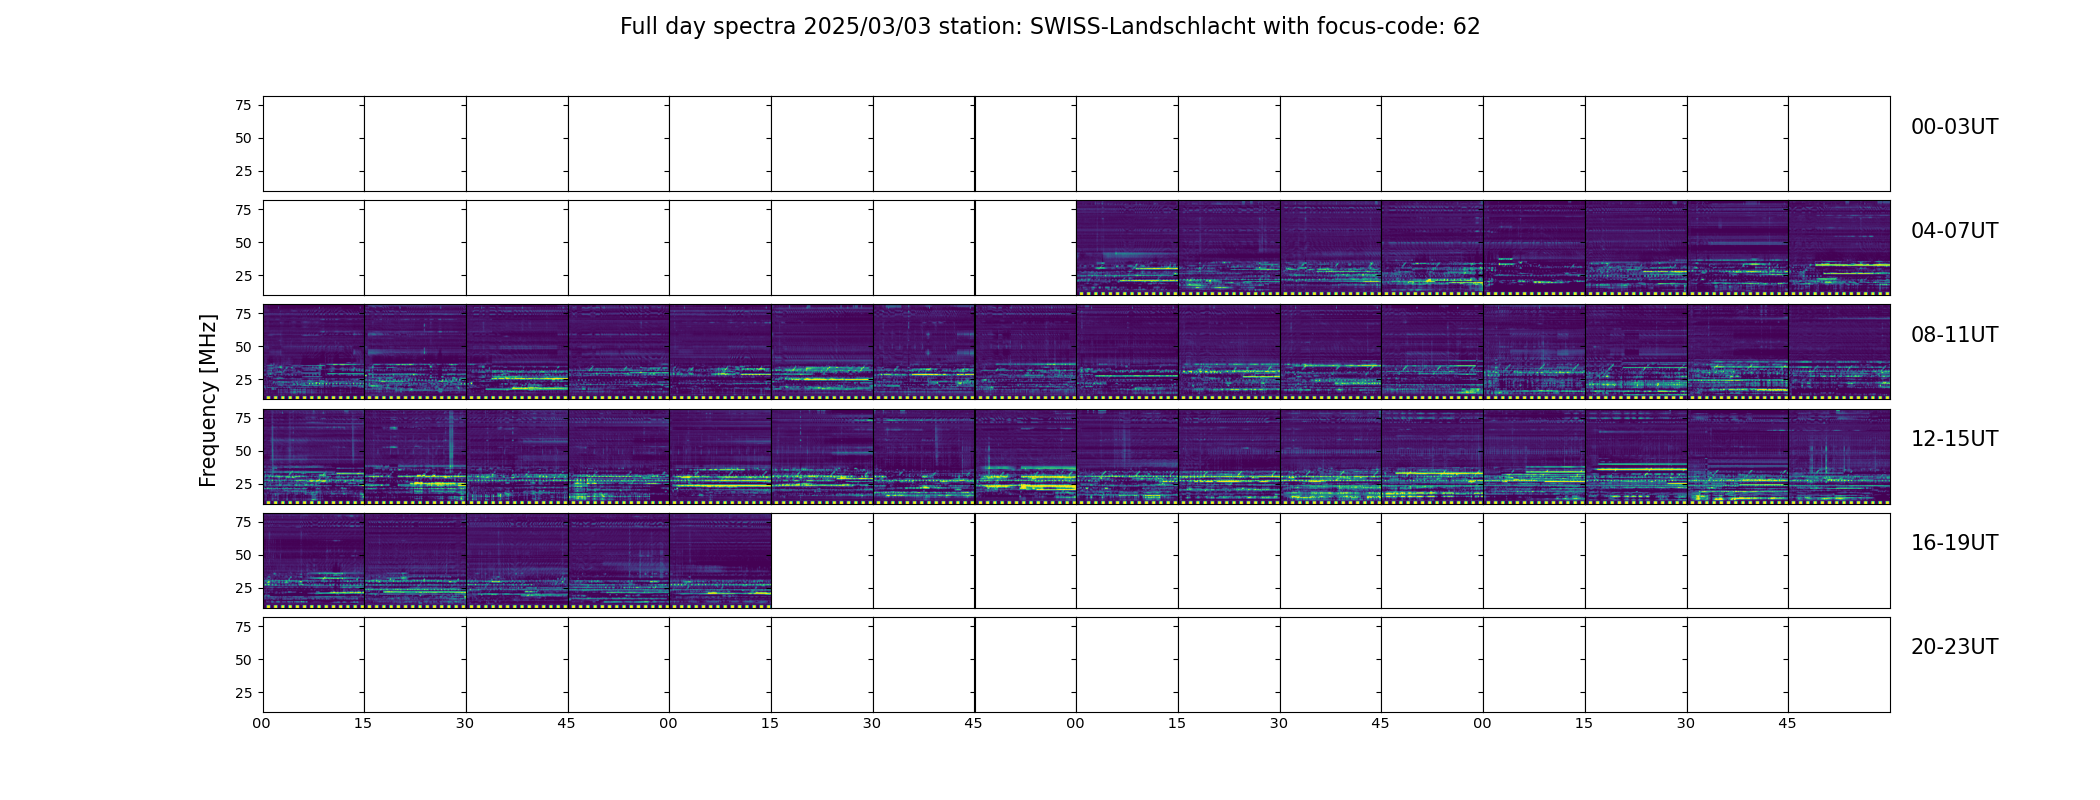Select first spectrogram panel in 16-19UT row
Screen dimensions: 2100x800
click(314, 560)
